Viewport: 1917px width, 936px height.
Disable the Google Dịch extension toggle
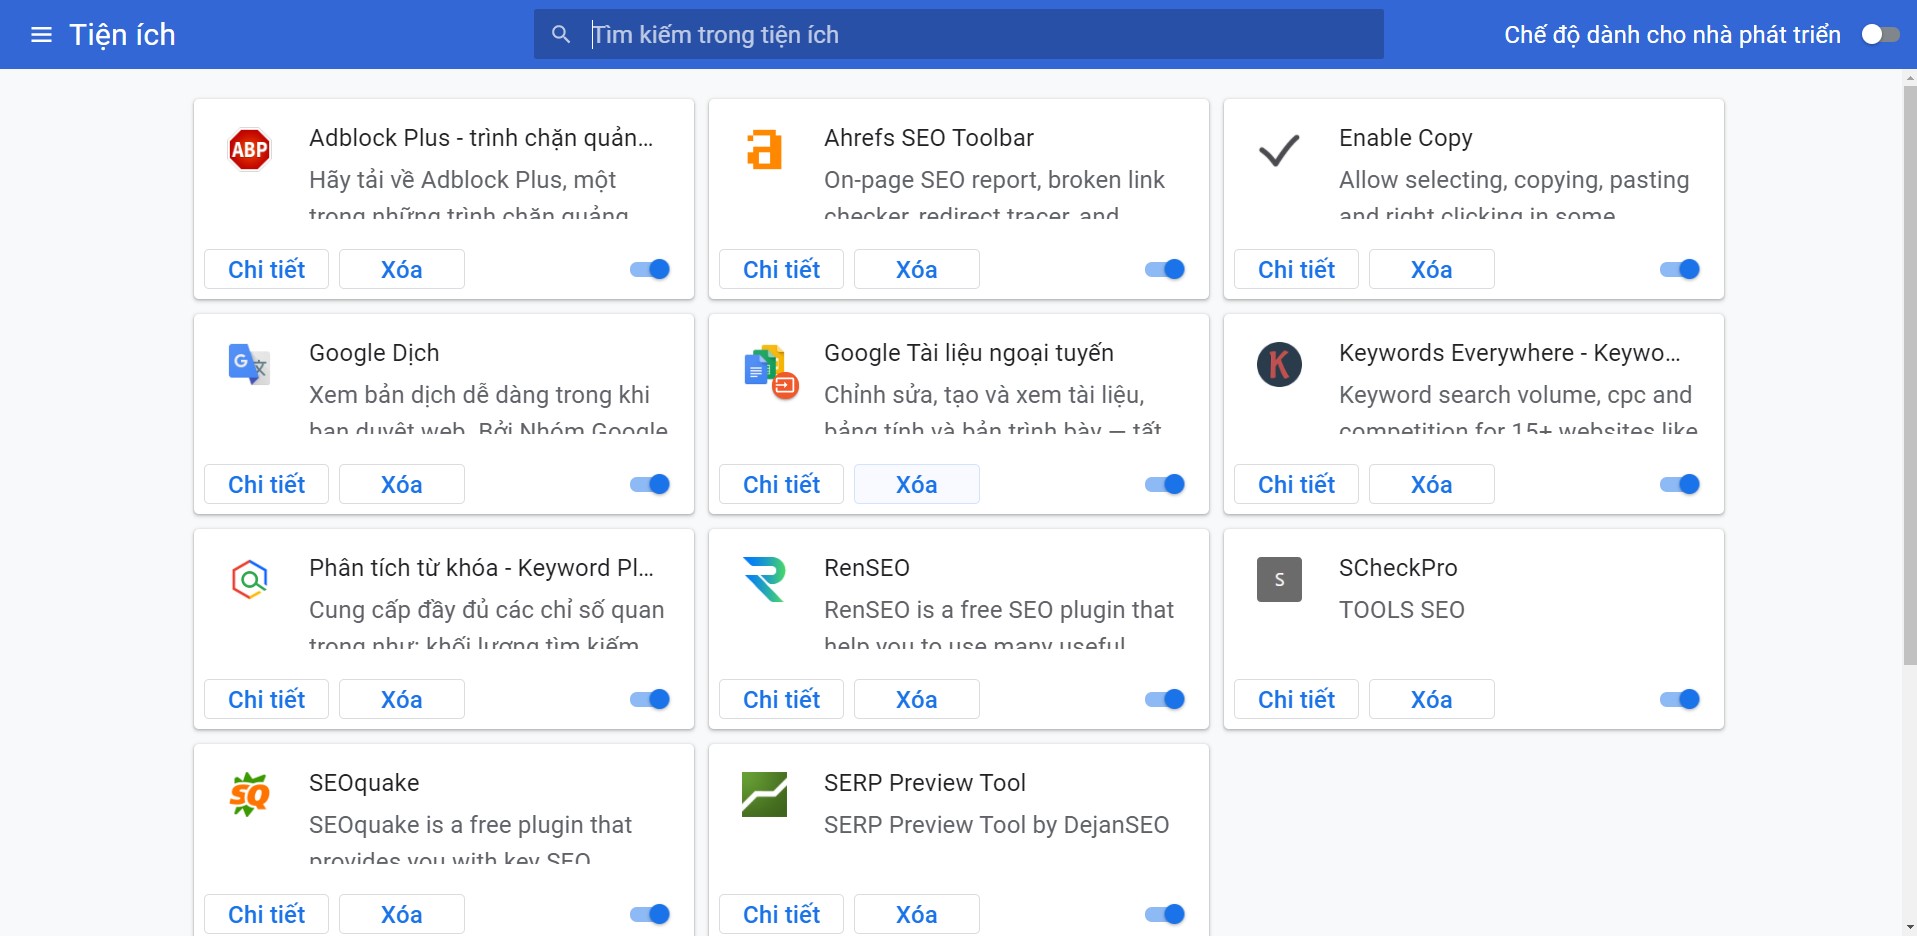click(x=650, y=484)
